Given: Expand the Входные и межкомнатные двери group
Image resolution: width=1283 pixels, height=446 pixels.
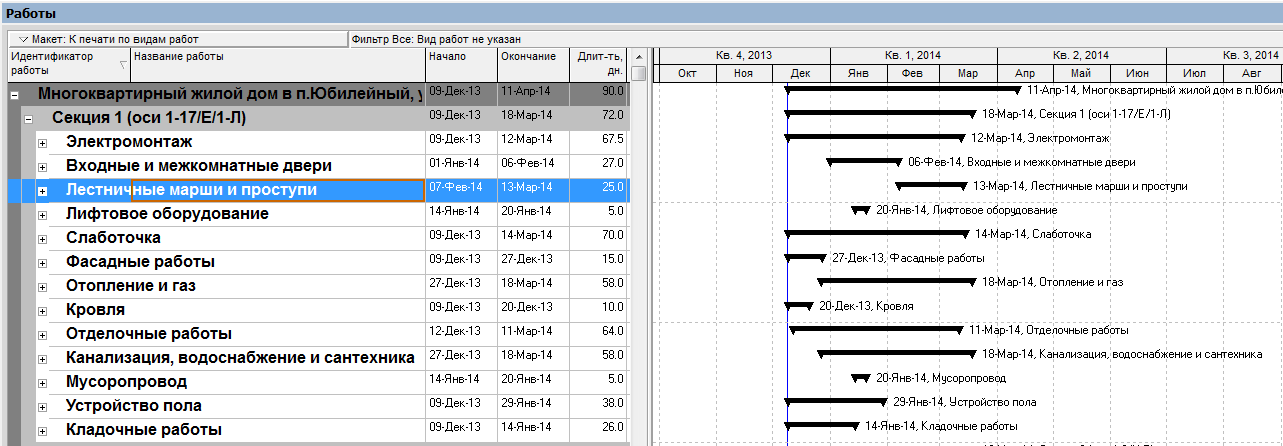Looking at the screenshot, I should 43,166.
